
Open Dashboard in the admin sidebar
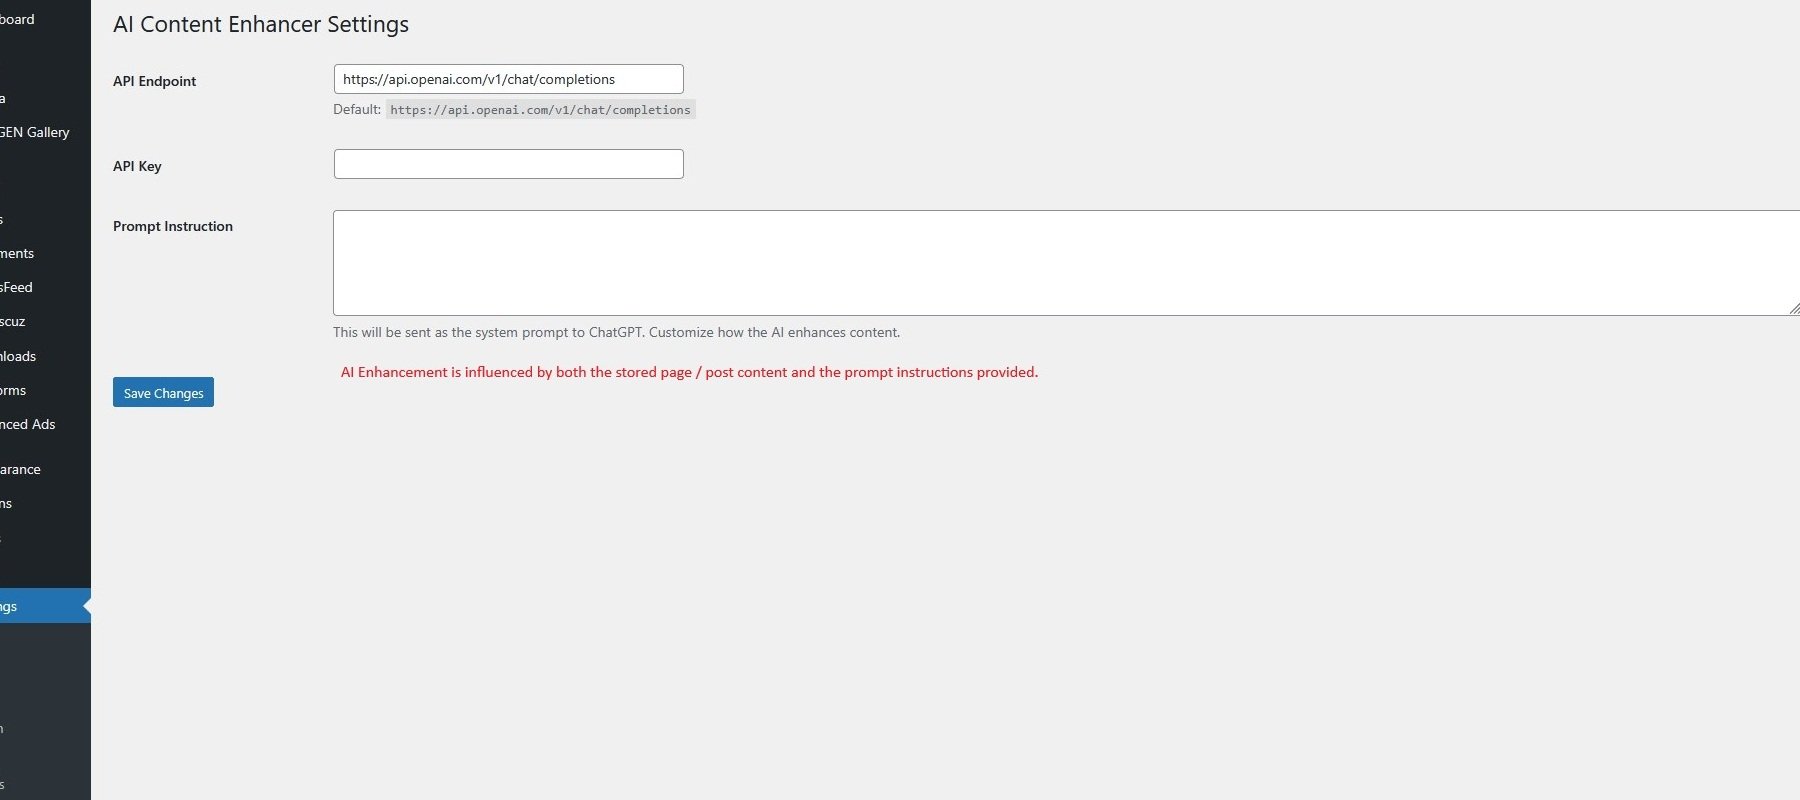(20, 19)
